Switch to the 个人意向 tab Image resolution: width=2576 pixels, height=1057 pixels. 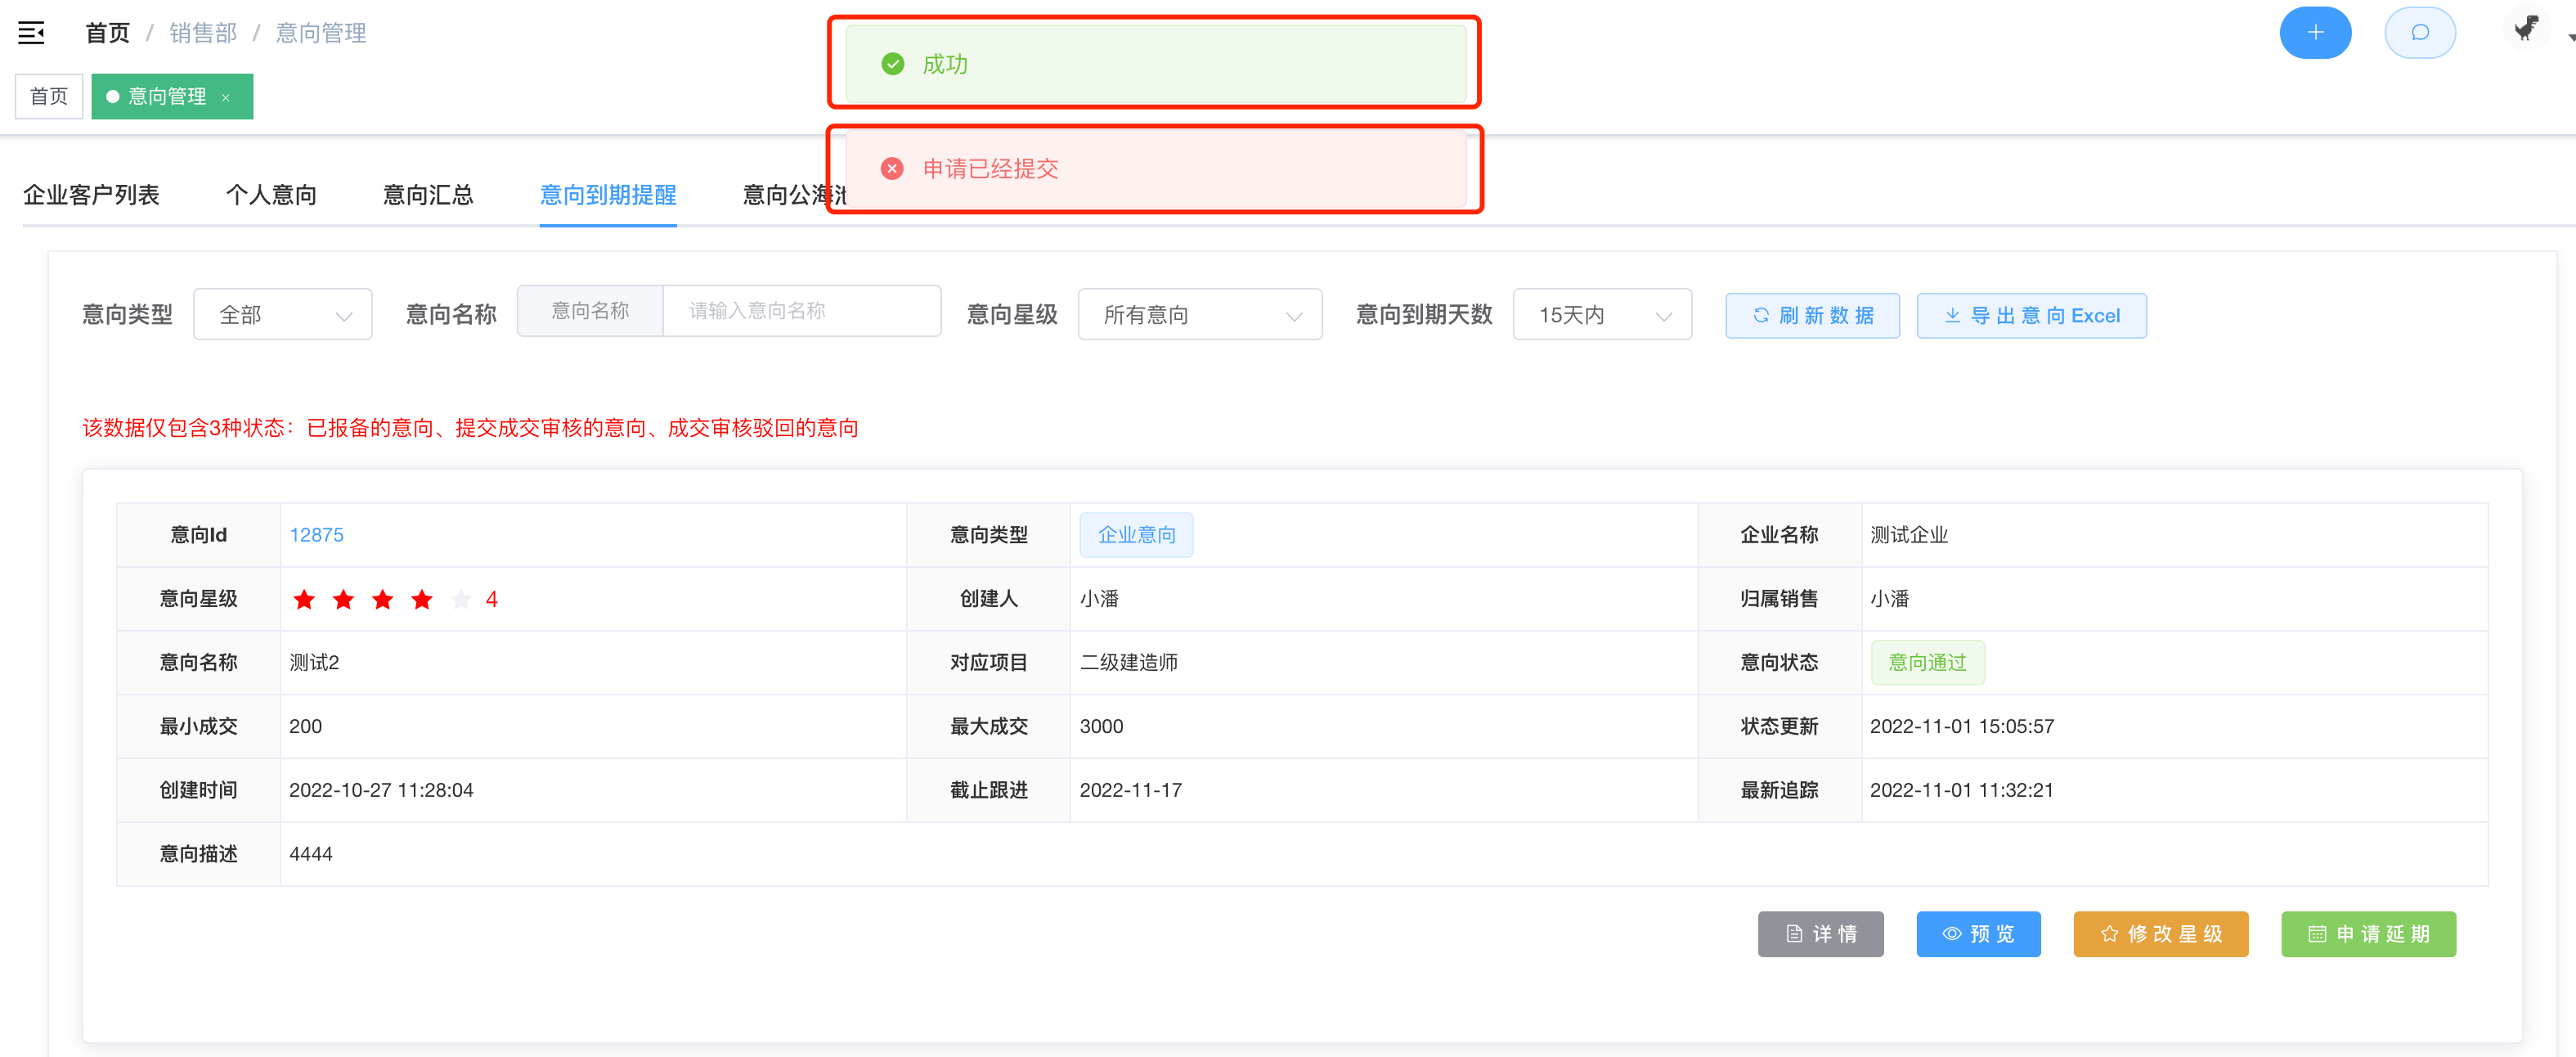271,195
